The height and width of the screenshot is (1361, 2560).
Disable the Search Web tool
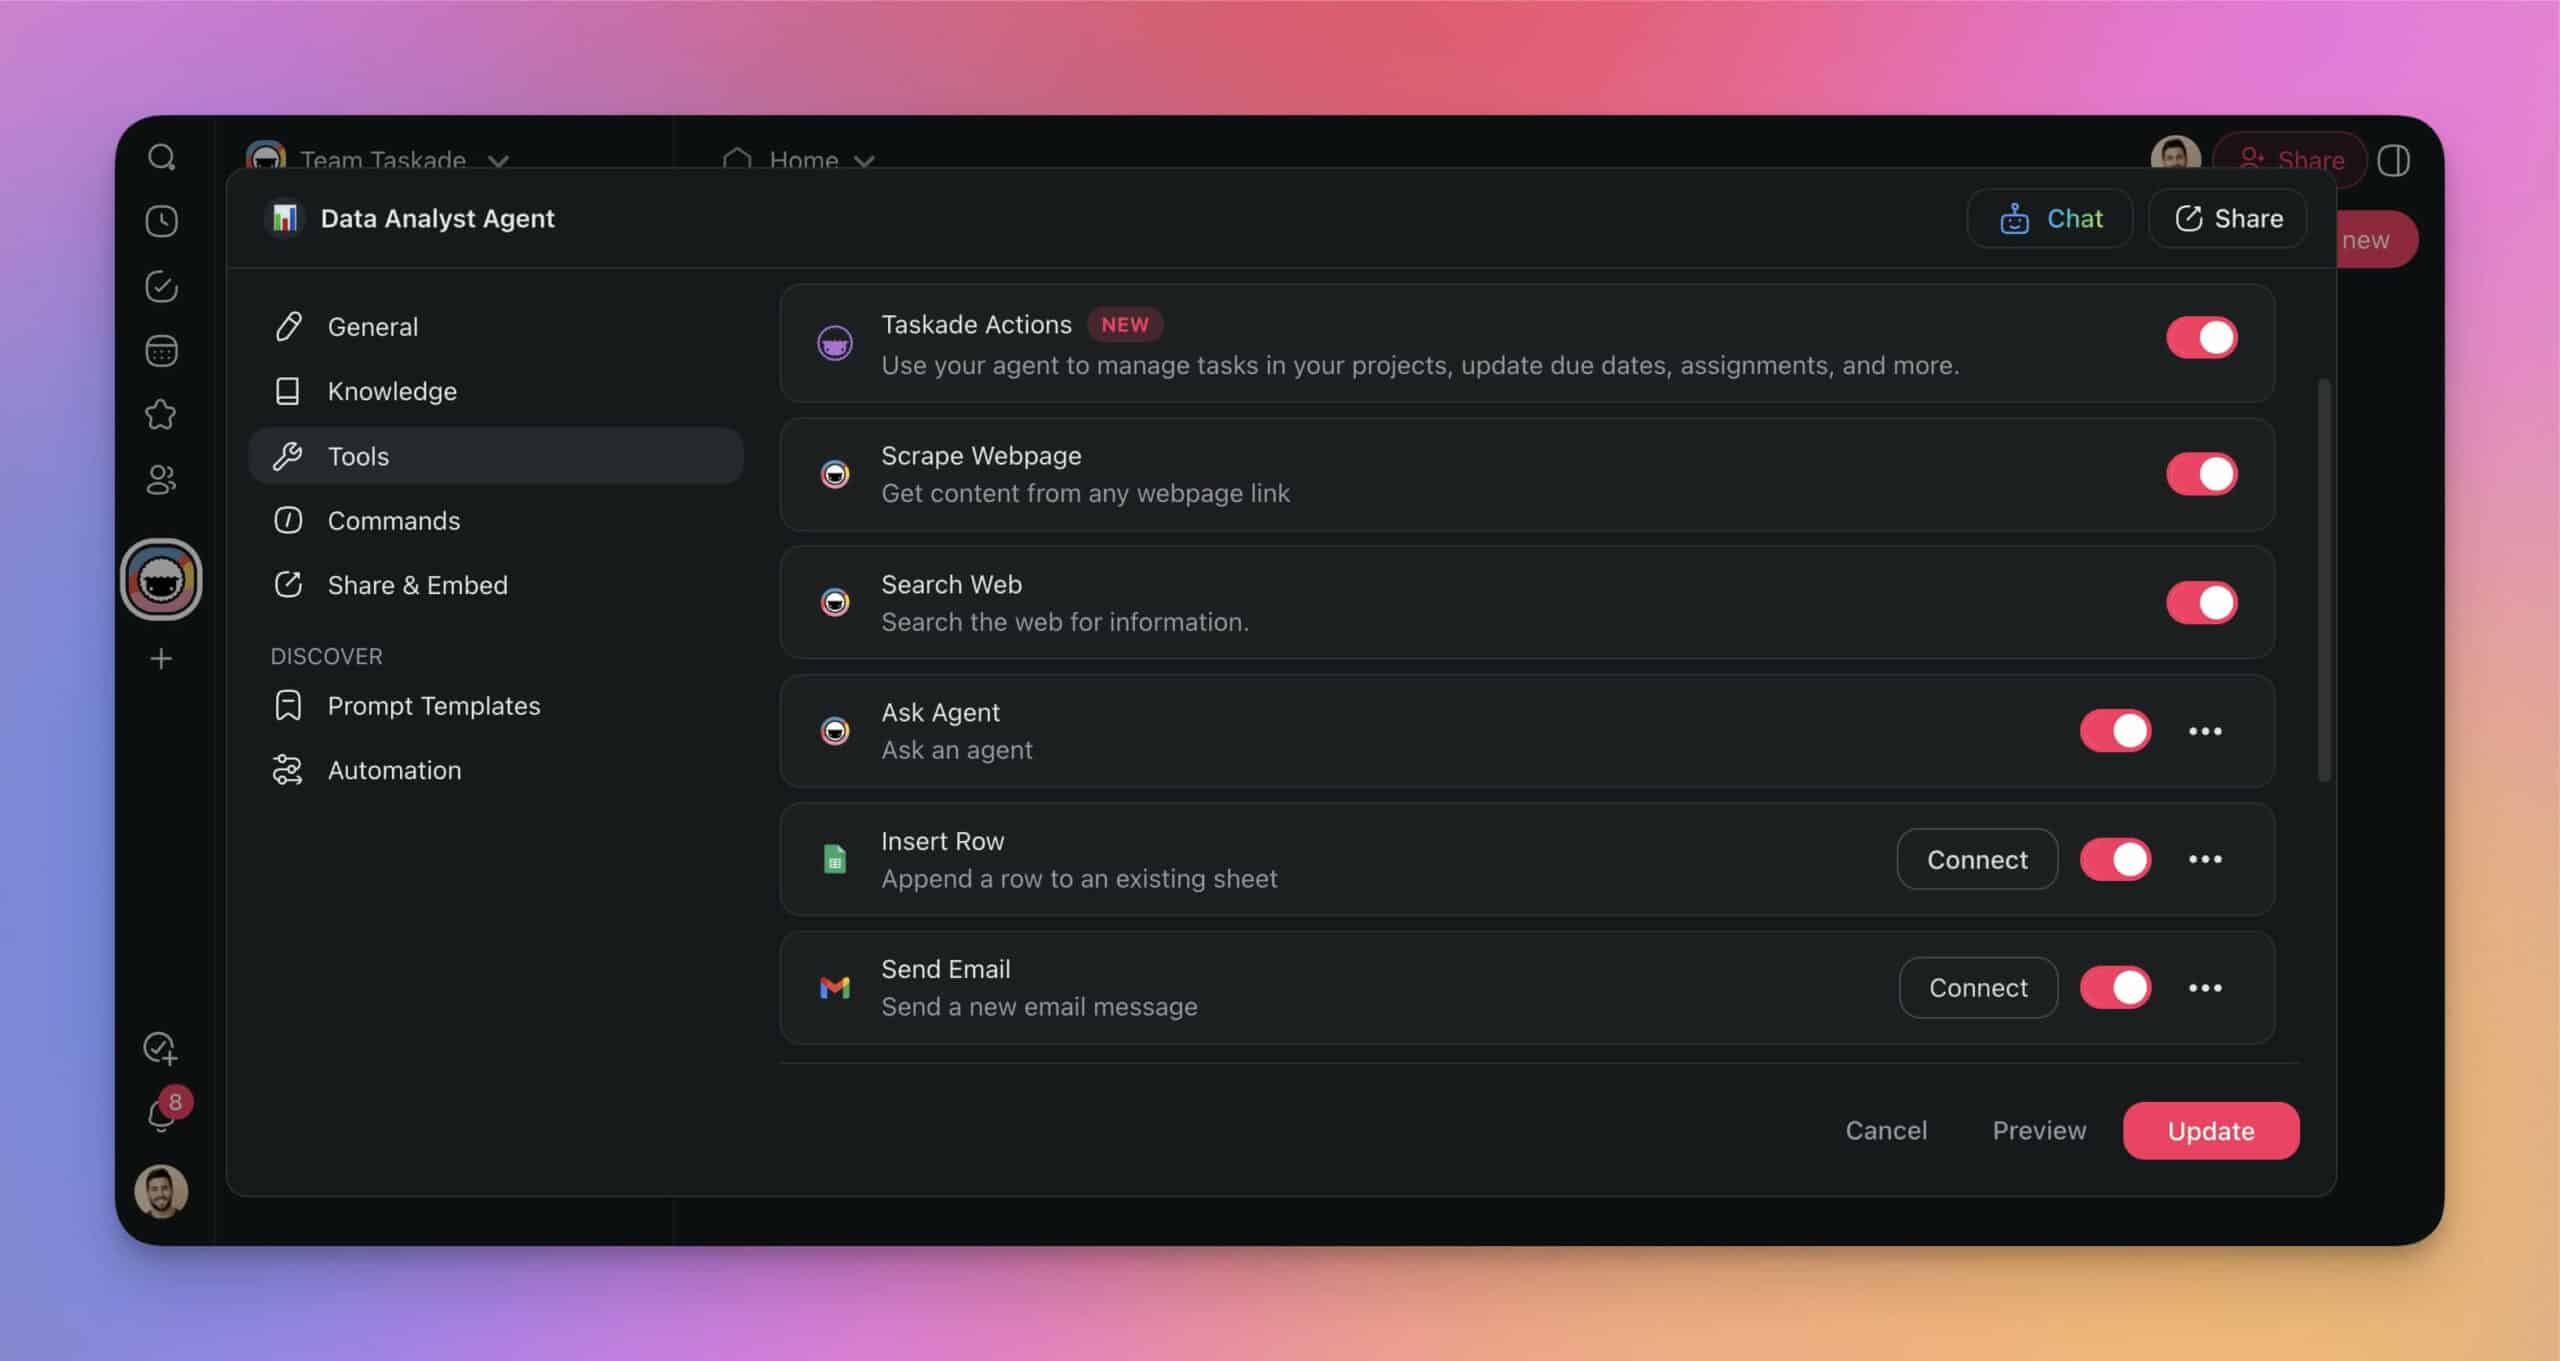(x=2203, y=603)
